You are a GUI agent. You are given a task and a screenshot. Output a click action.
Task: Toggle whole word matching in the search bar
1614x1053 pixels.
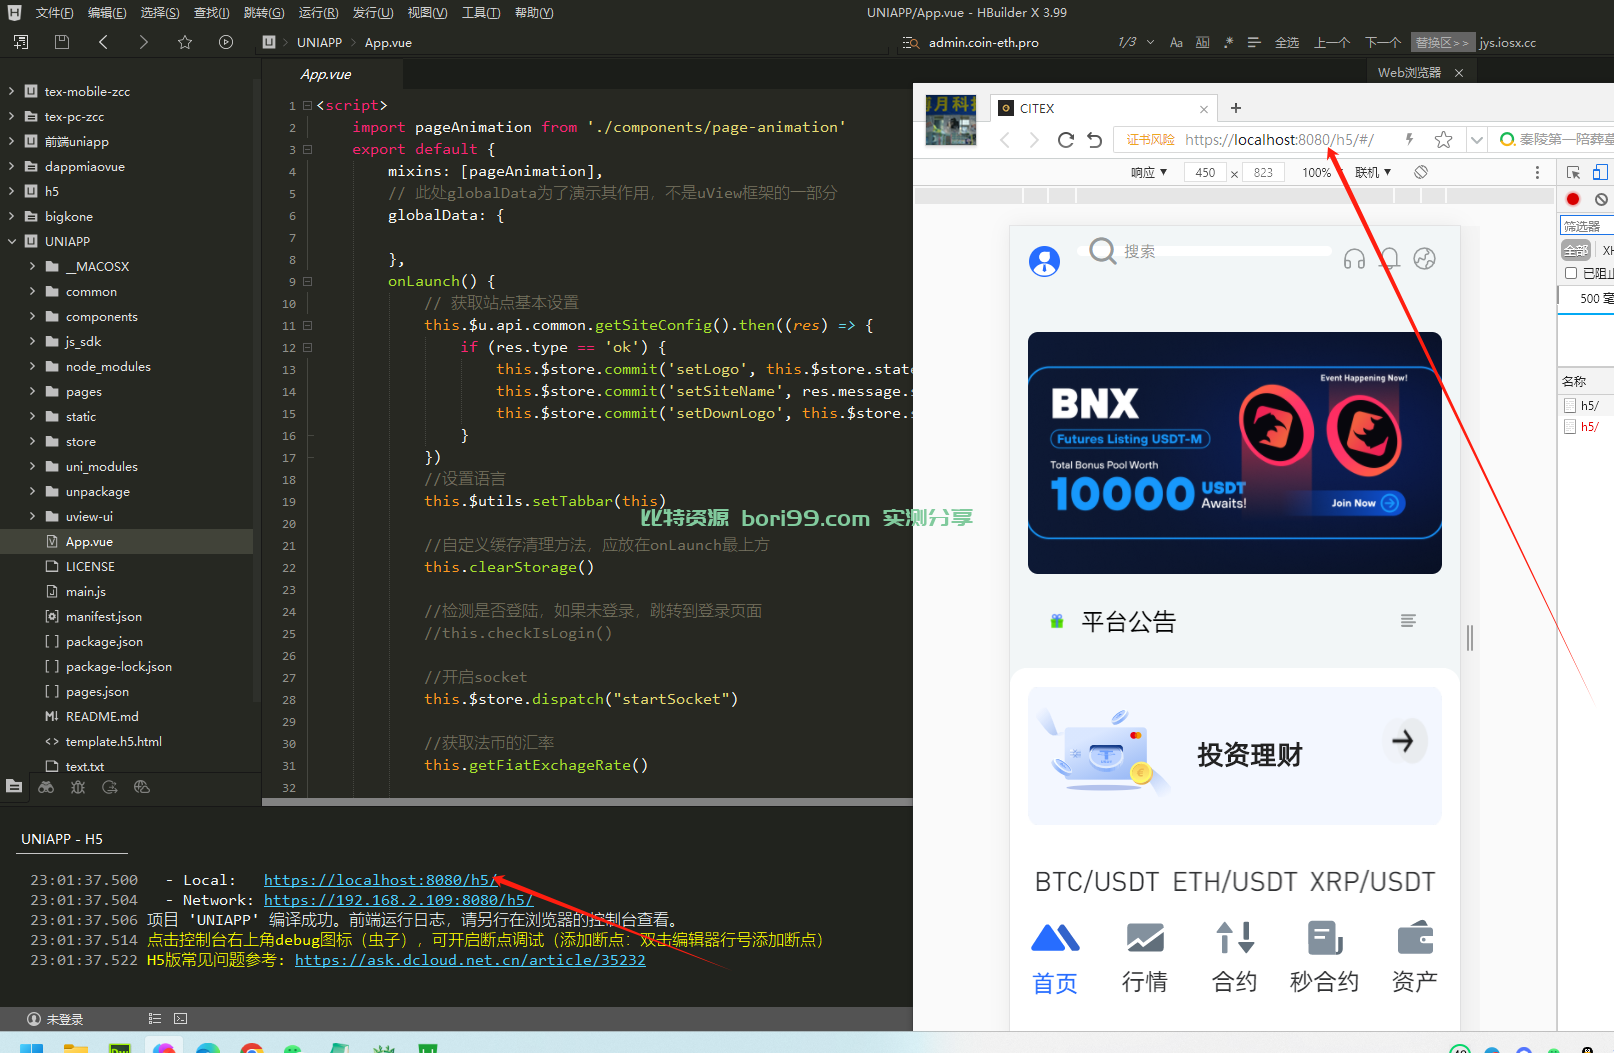(1202, 42)
